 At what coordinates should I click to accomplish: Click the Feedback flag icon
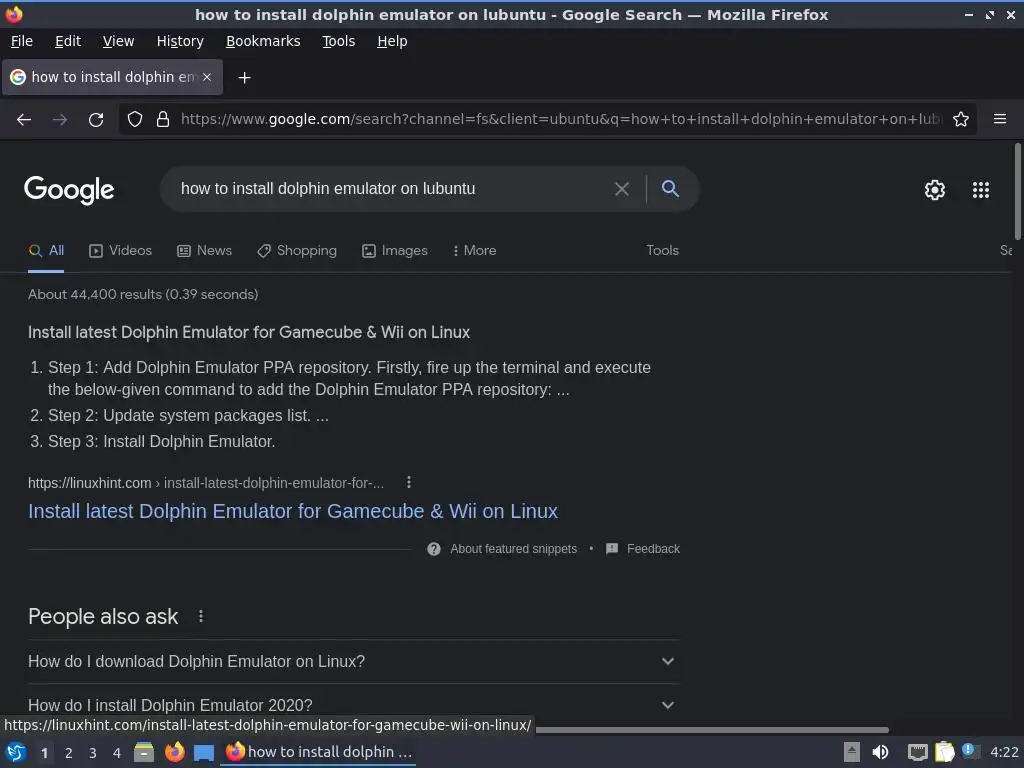(612, 549)
